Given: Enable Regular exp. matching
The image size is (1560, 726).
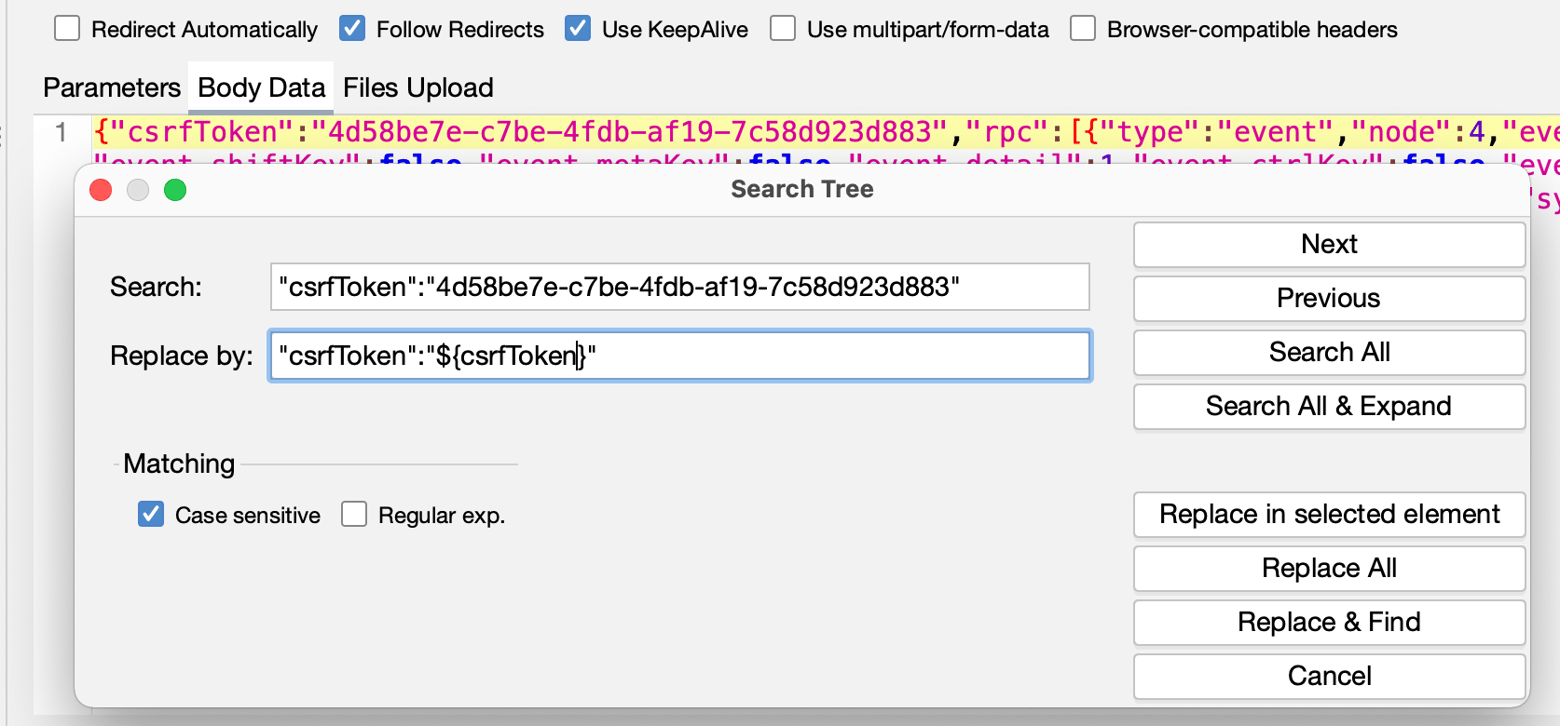Looking at the screenshot, I should point(355,514).
